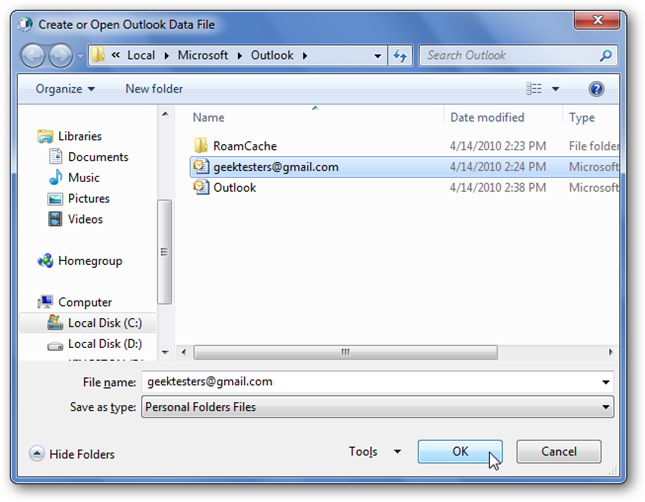Click the Forward navigation arrow
Viewport: 645px width, 502px height.
click(x=60, y=56)
